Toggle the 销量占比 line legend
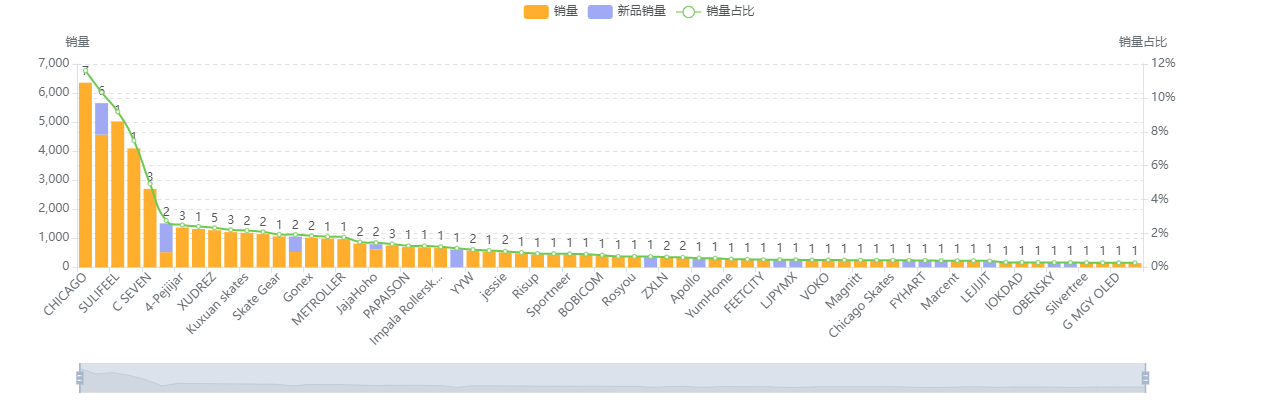 (716, 12)
